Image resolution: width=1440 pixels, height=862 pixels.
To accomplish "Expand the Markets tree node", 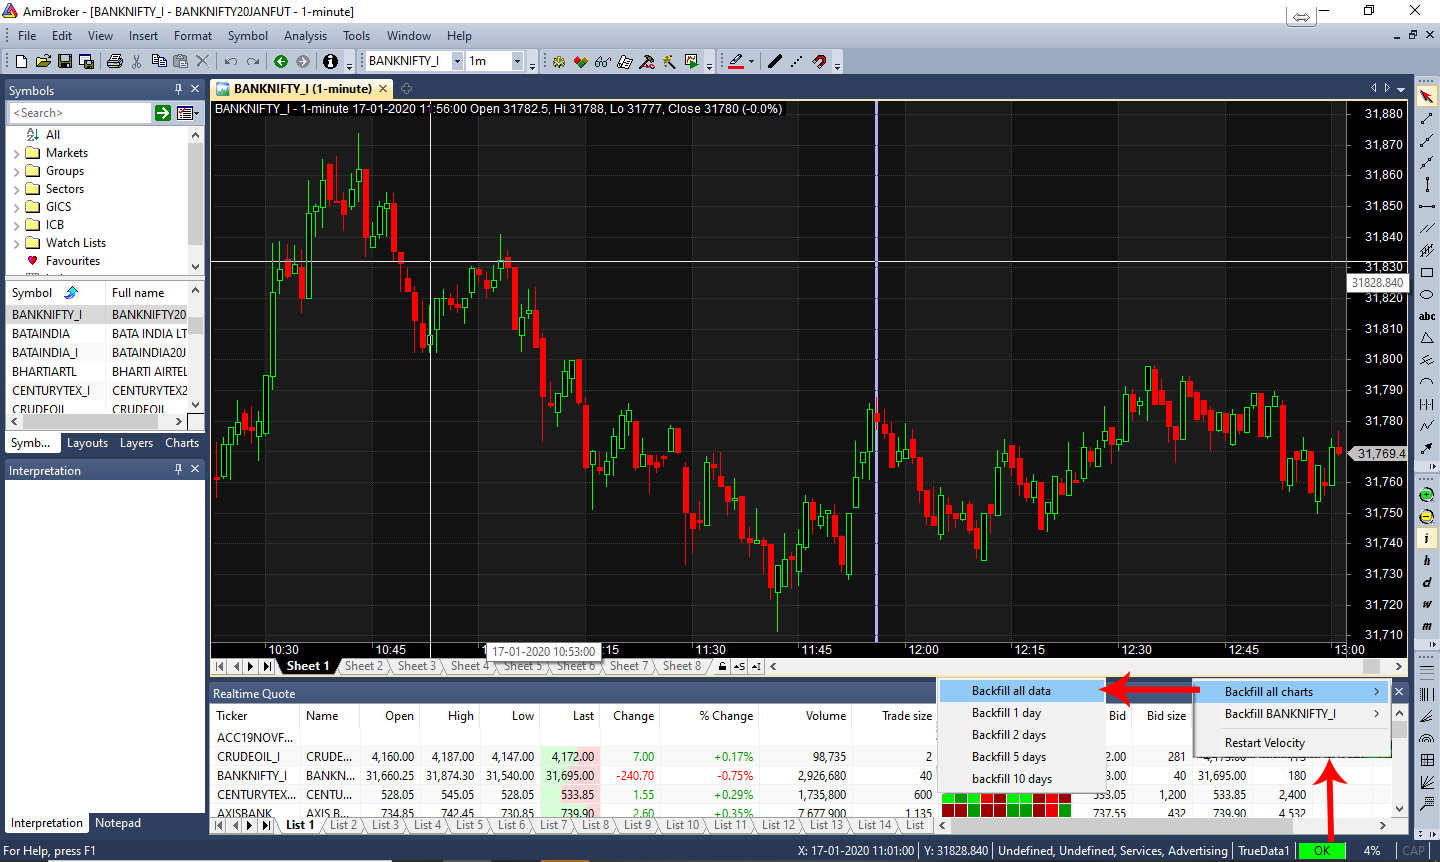I will click(16, 154).
